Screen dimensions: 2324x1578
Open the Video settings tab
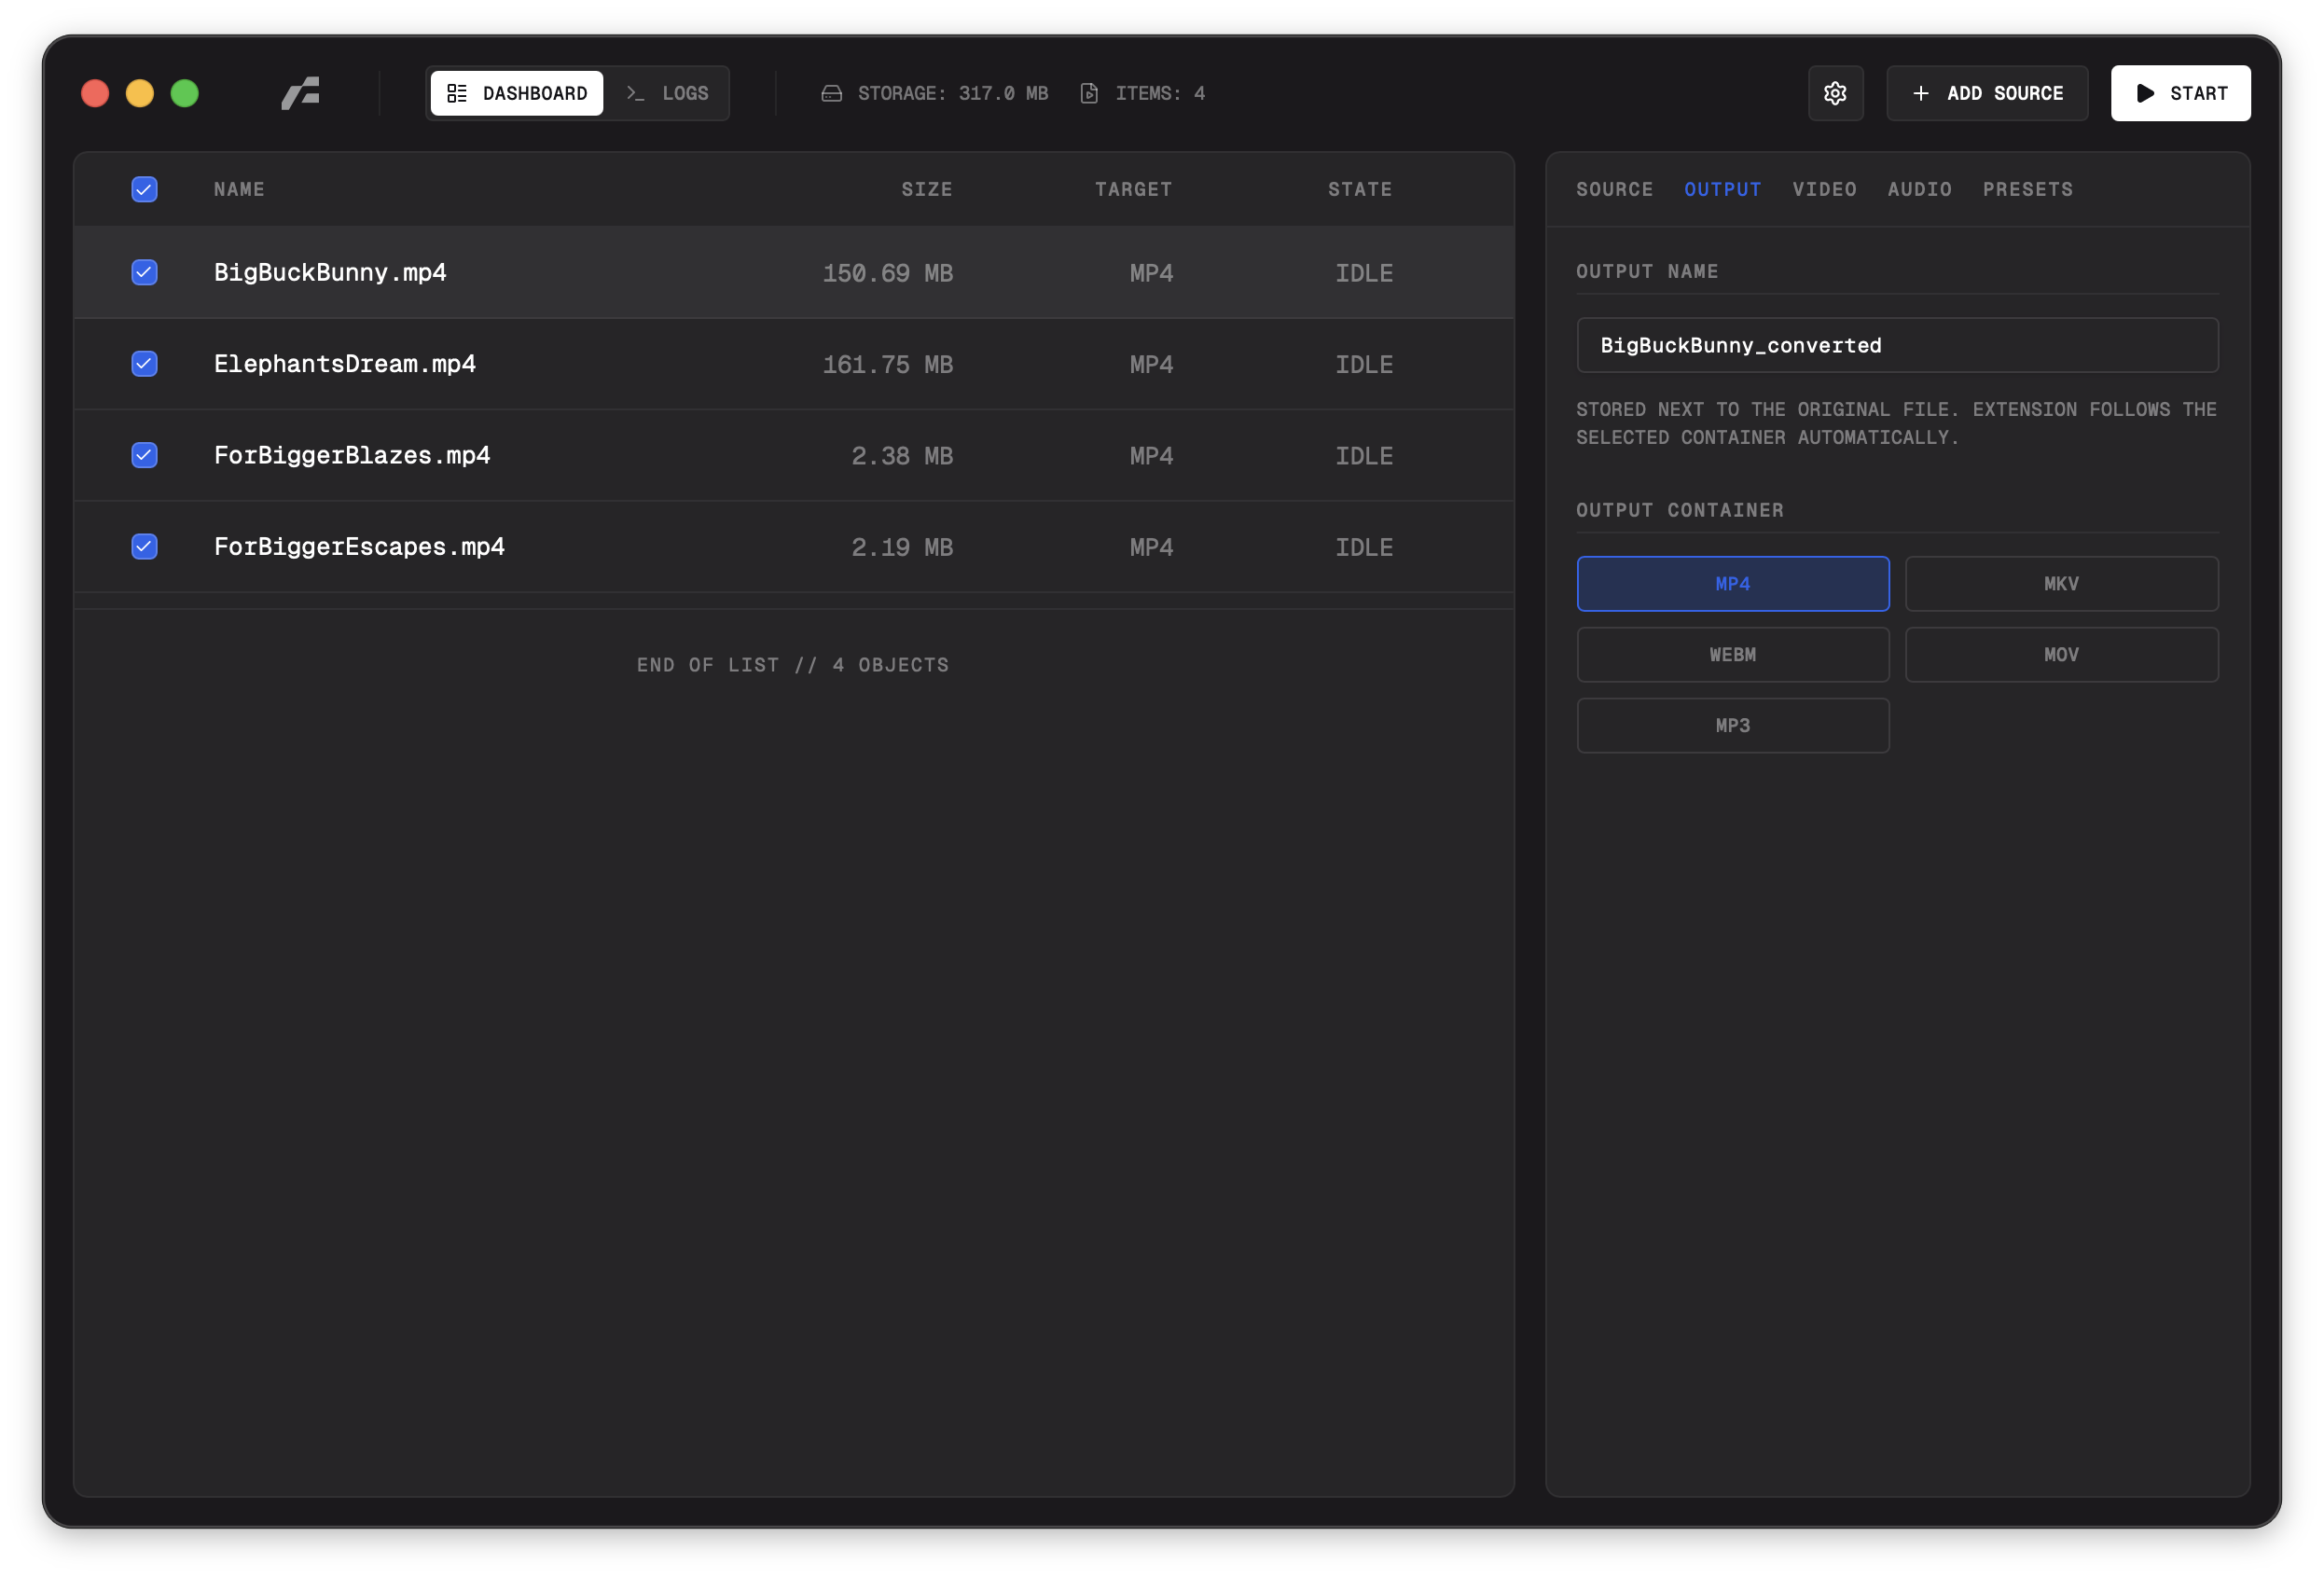pyautogui.click(x=1824, y=189)
